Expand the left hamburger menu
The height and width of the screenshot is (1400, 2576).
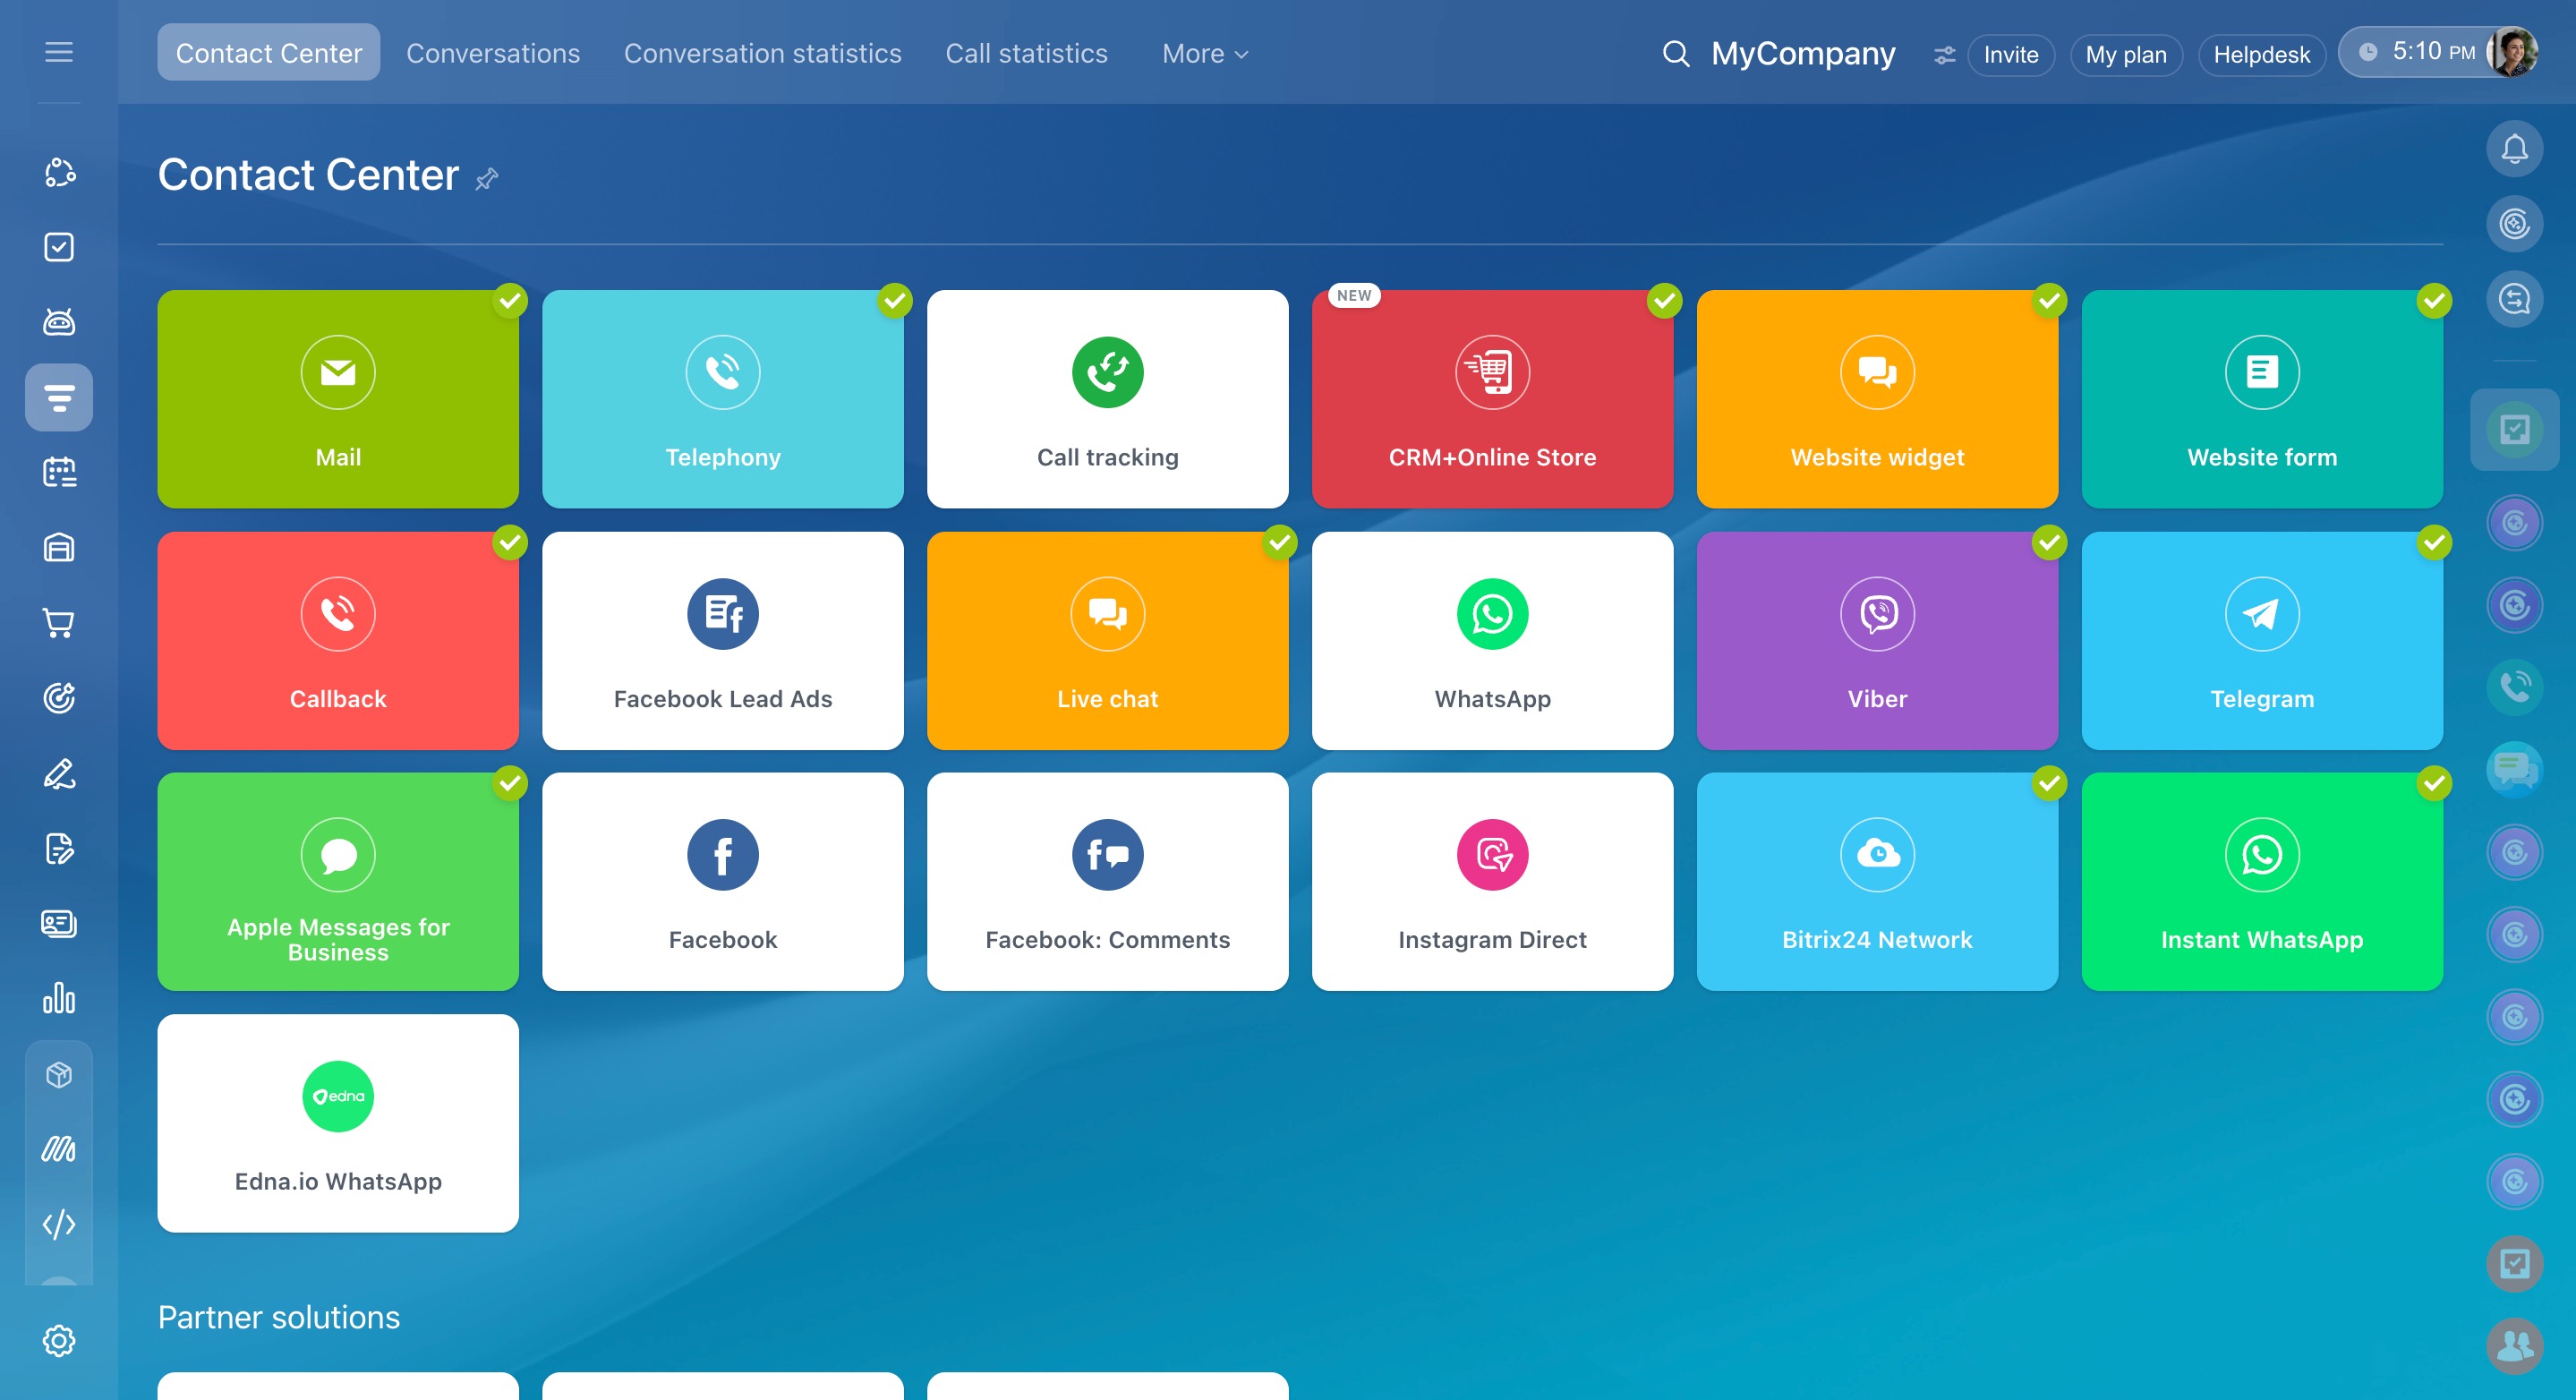59,52
